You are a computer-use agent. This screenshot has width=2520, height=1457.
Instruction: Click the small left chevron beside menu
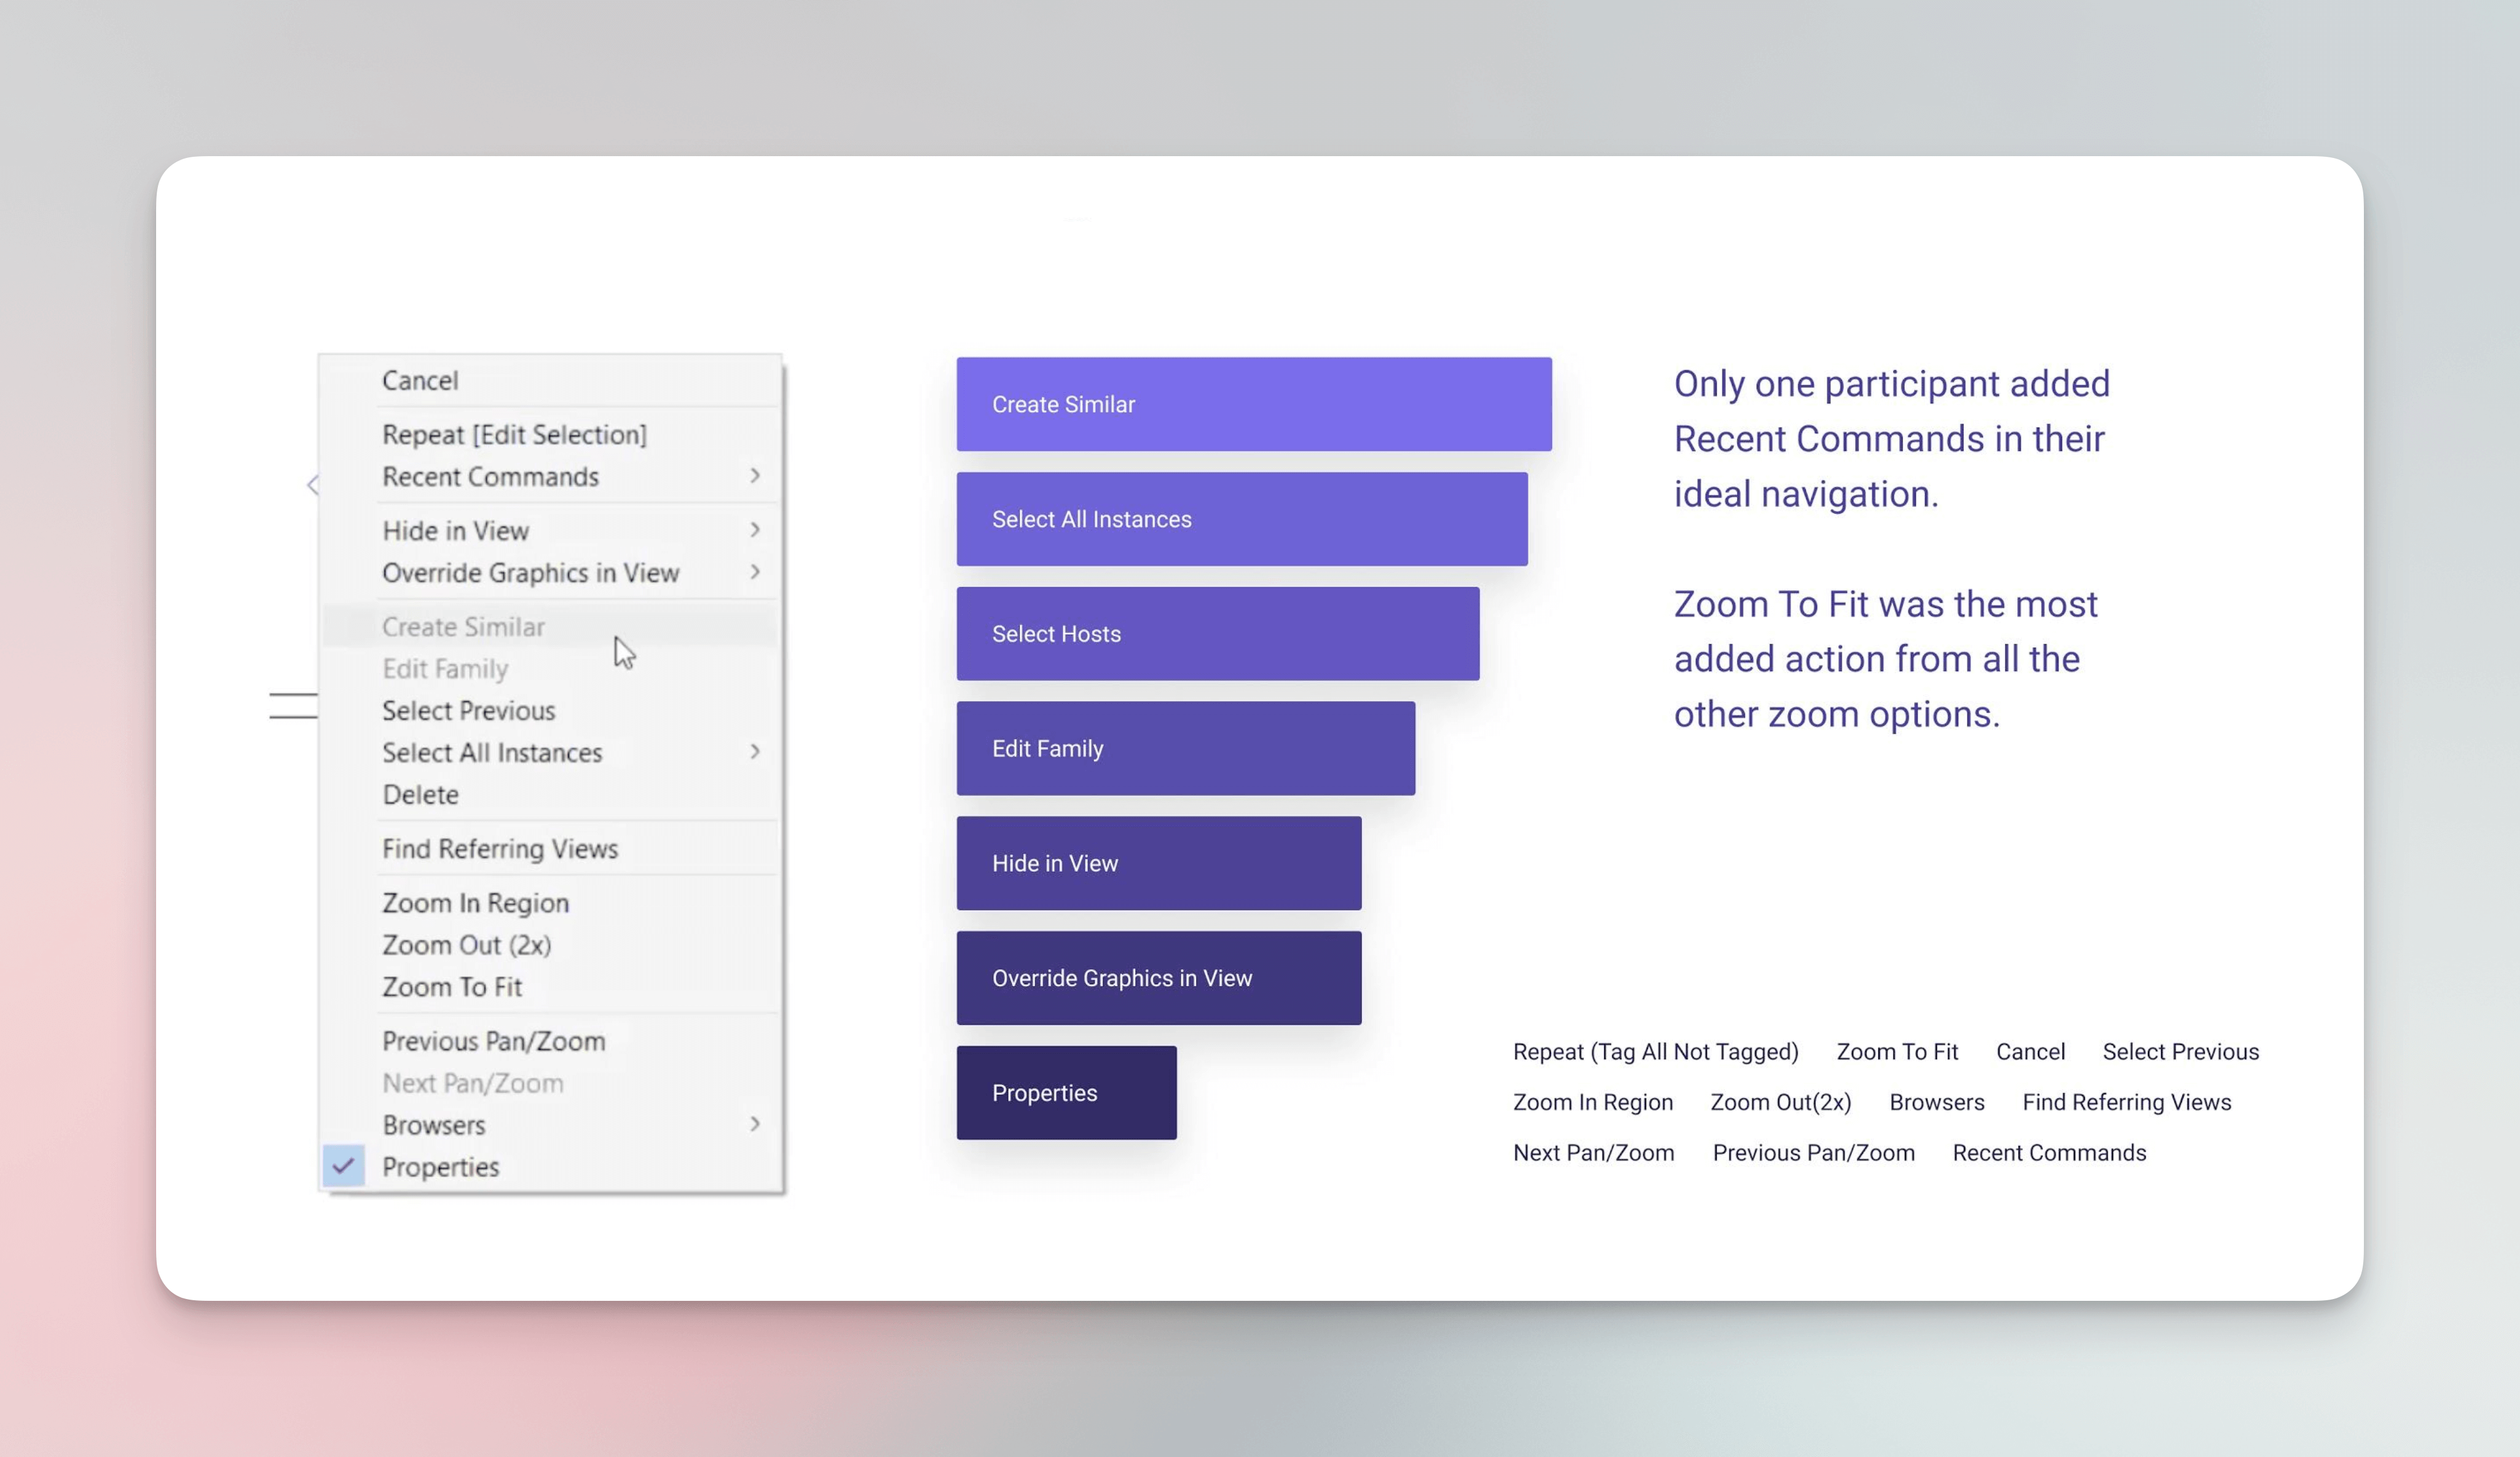313,485
